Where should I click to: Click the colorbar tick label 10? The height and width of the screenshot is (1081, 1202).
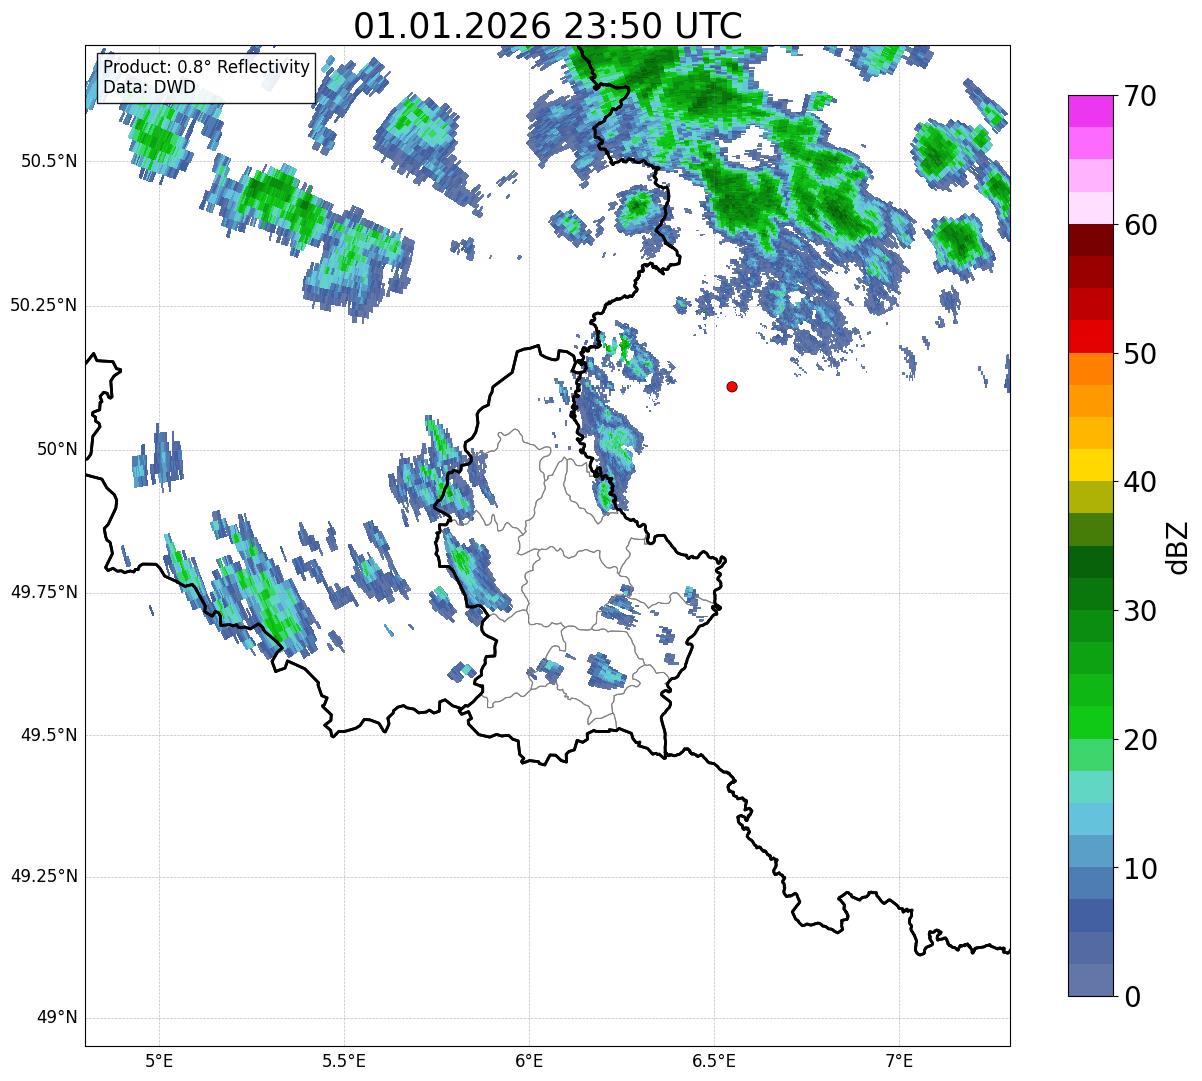click(1140, 868)
